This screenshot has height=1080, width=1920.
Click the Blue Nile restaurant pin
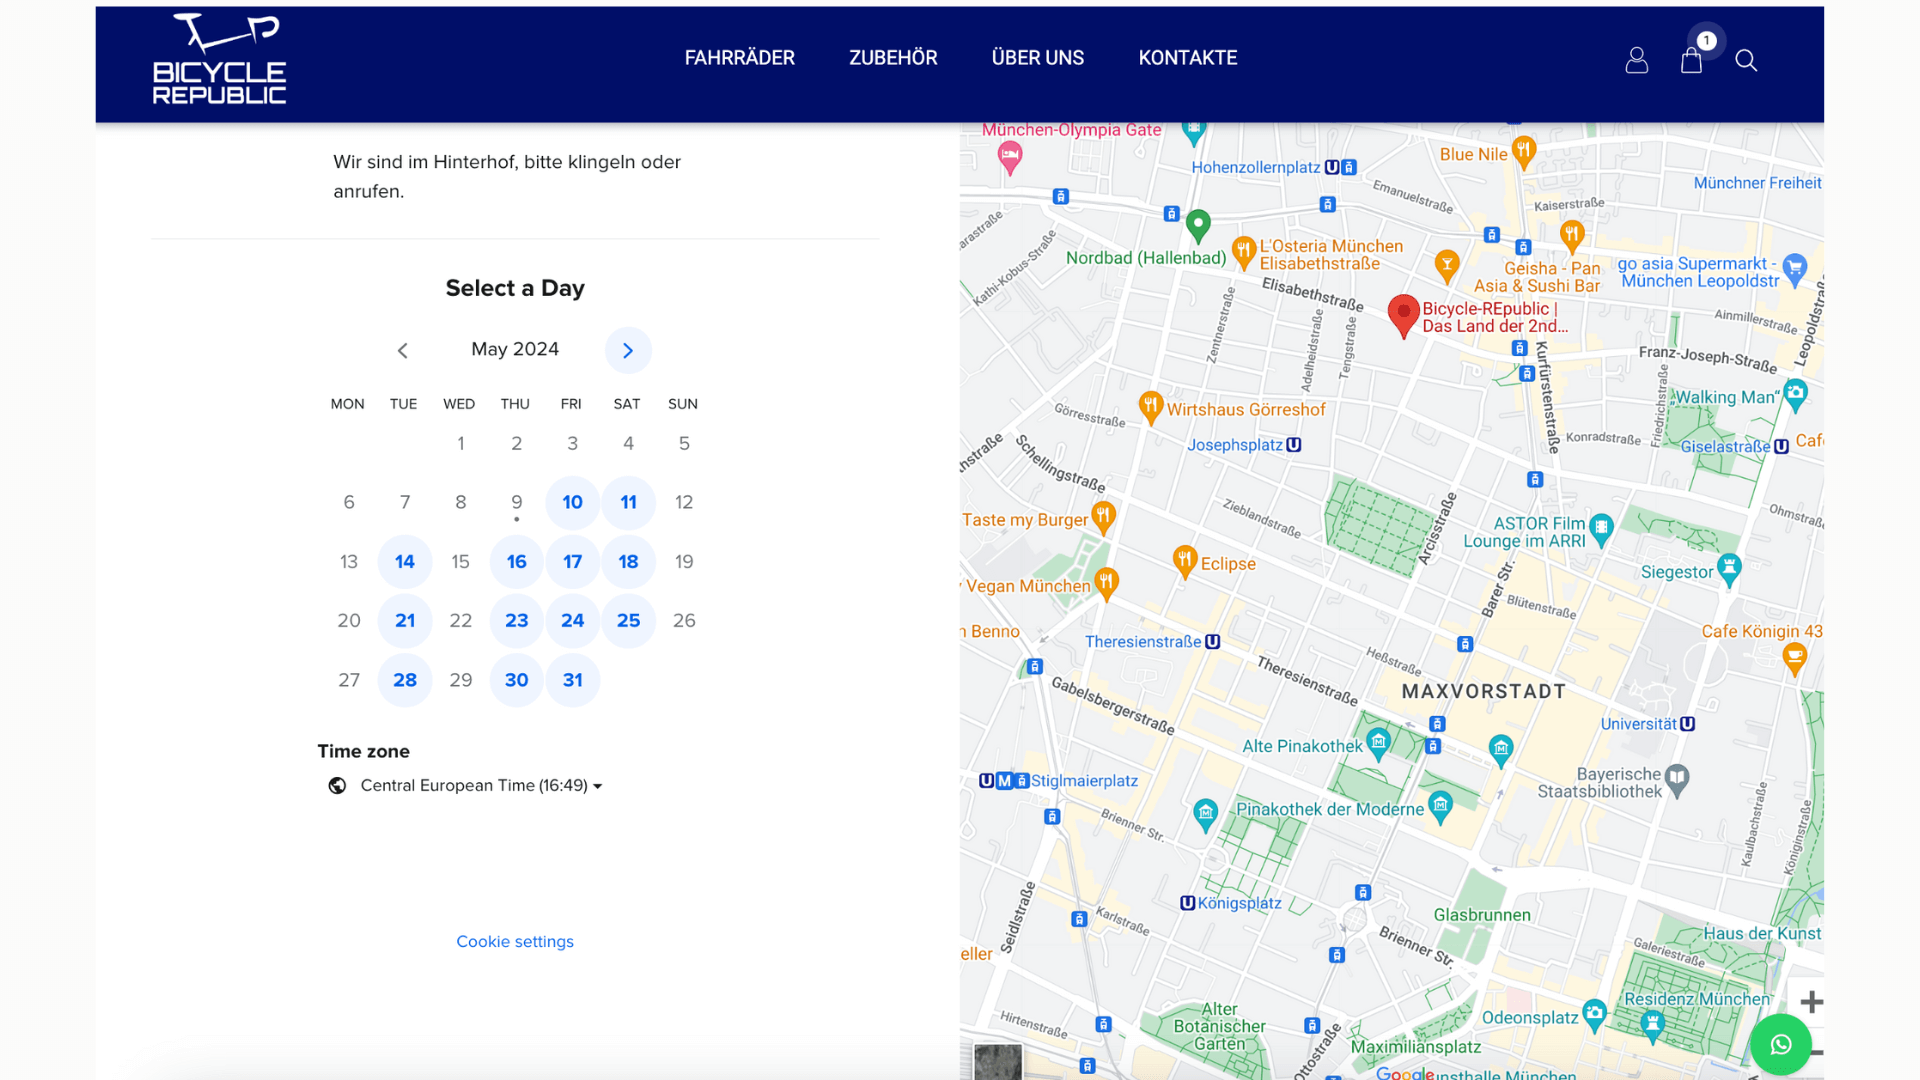tap(1523, 153)
